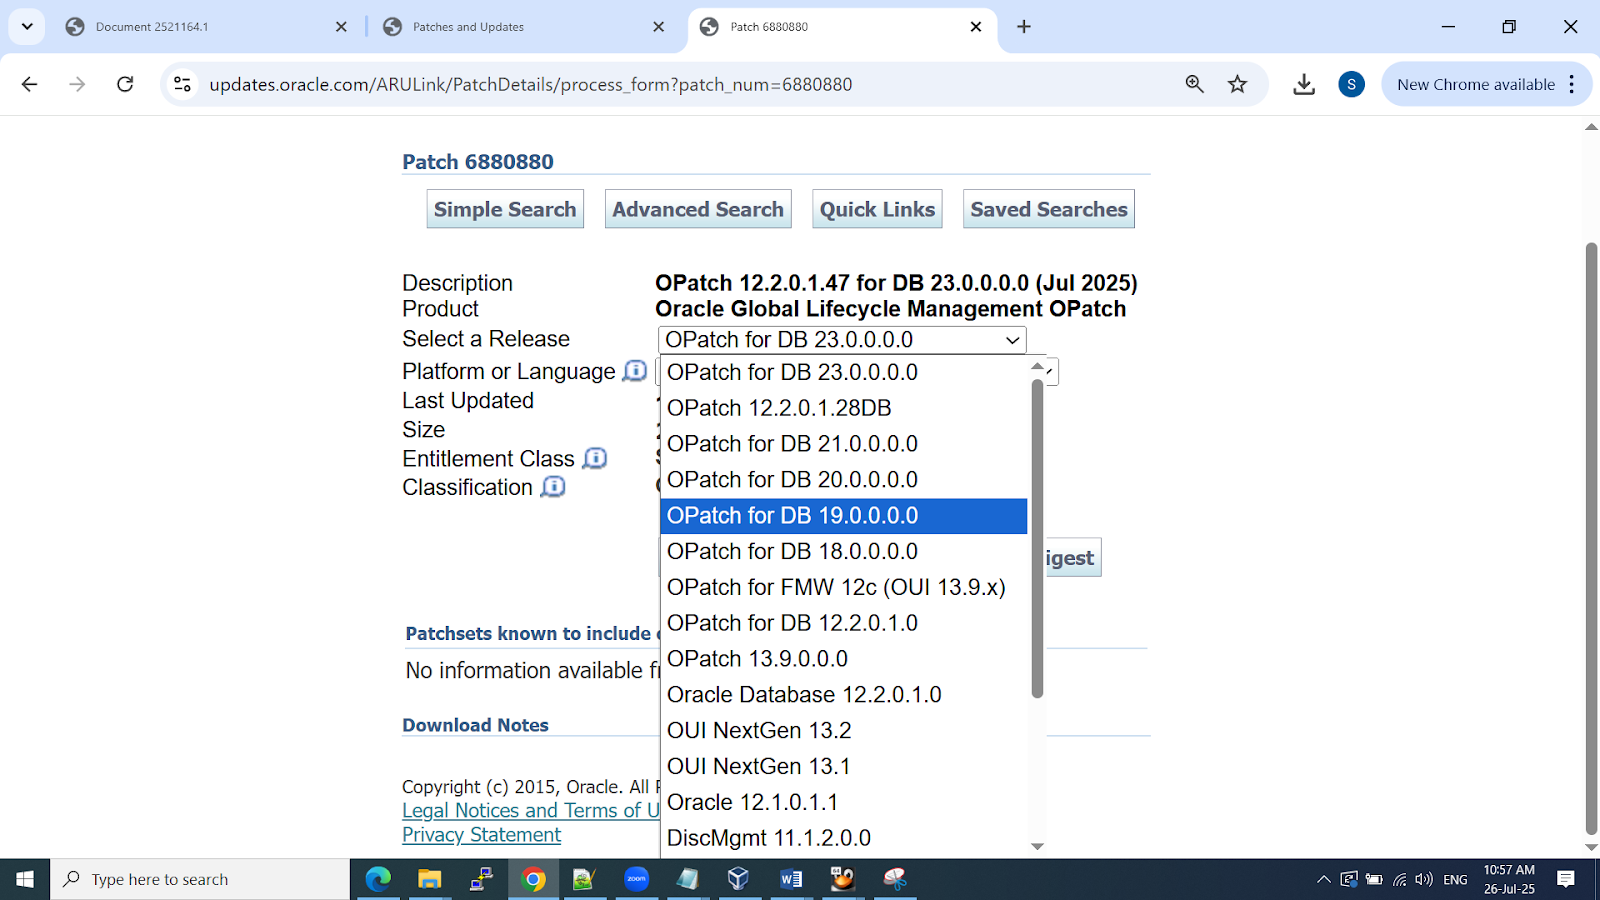Open the Privacy Statement link

tap(481, 835)
